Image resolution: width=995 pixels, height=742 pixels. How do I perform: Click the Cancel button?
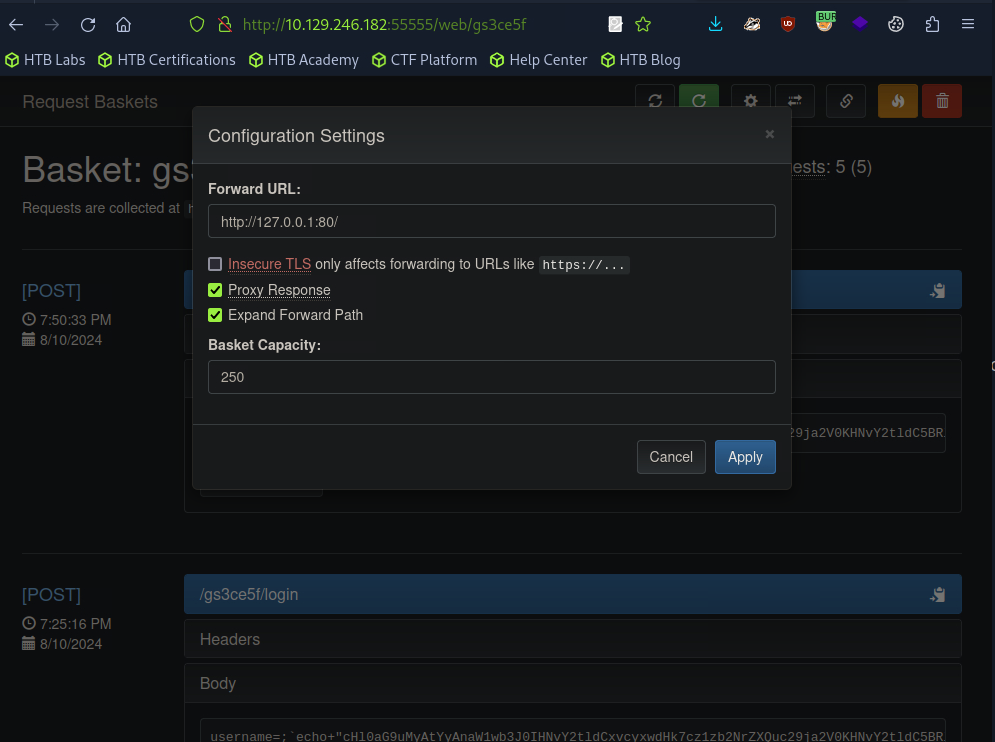671,457
